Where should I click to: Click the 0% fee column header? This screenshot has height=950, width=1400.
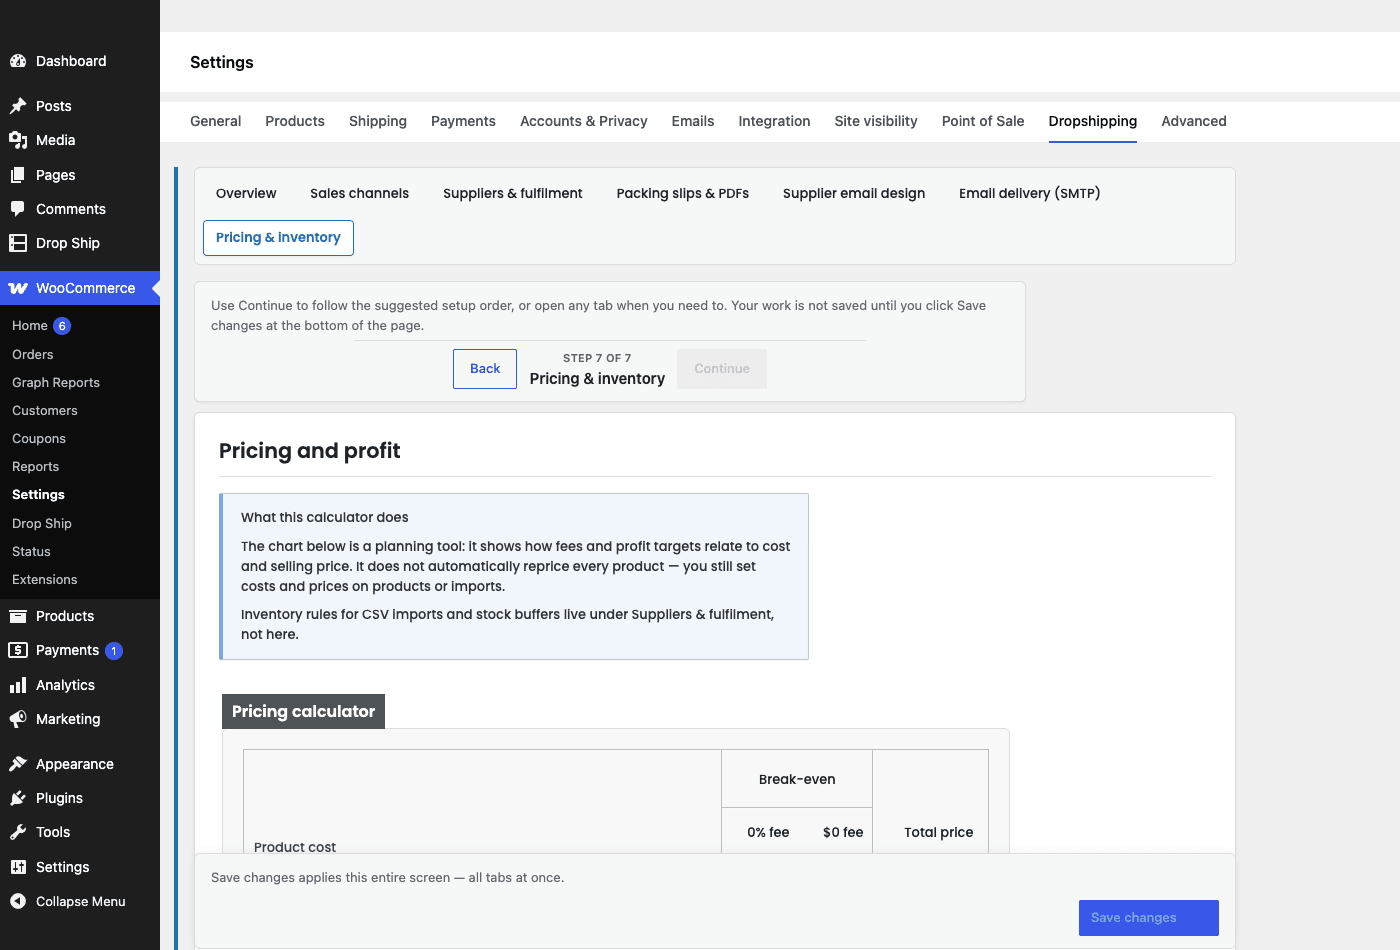(x=768, y=832)
